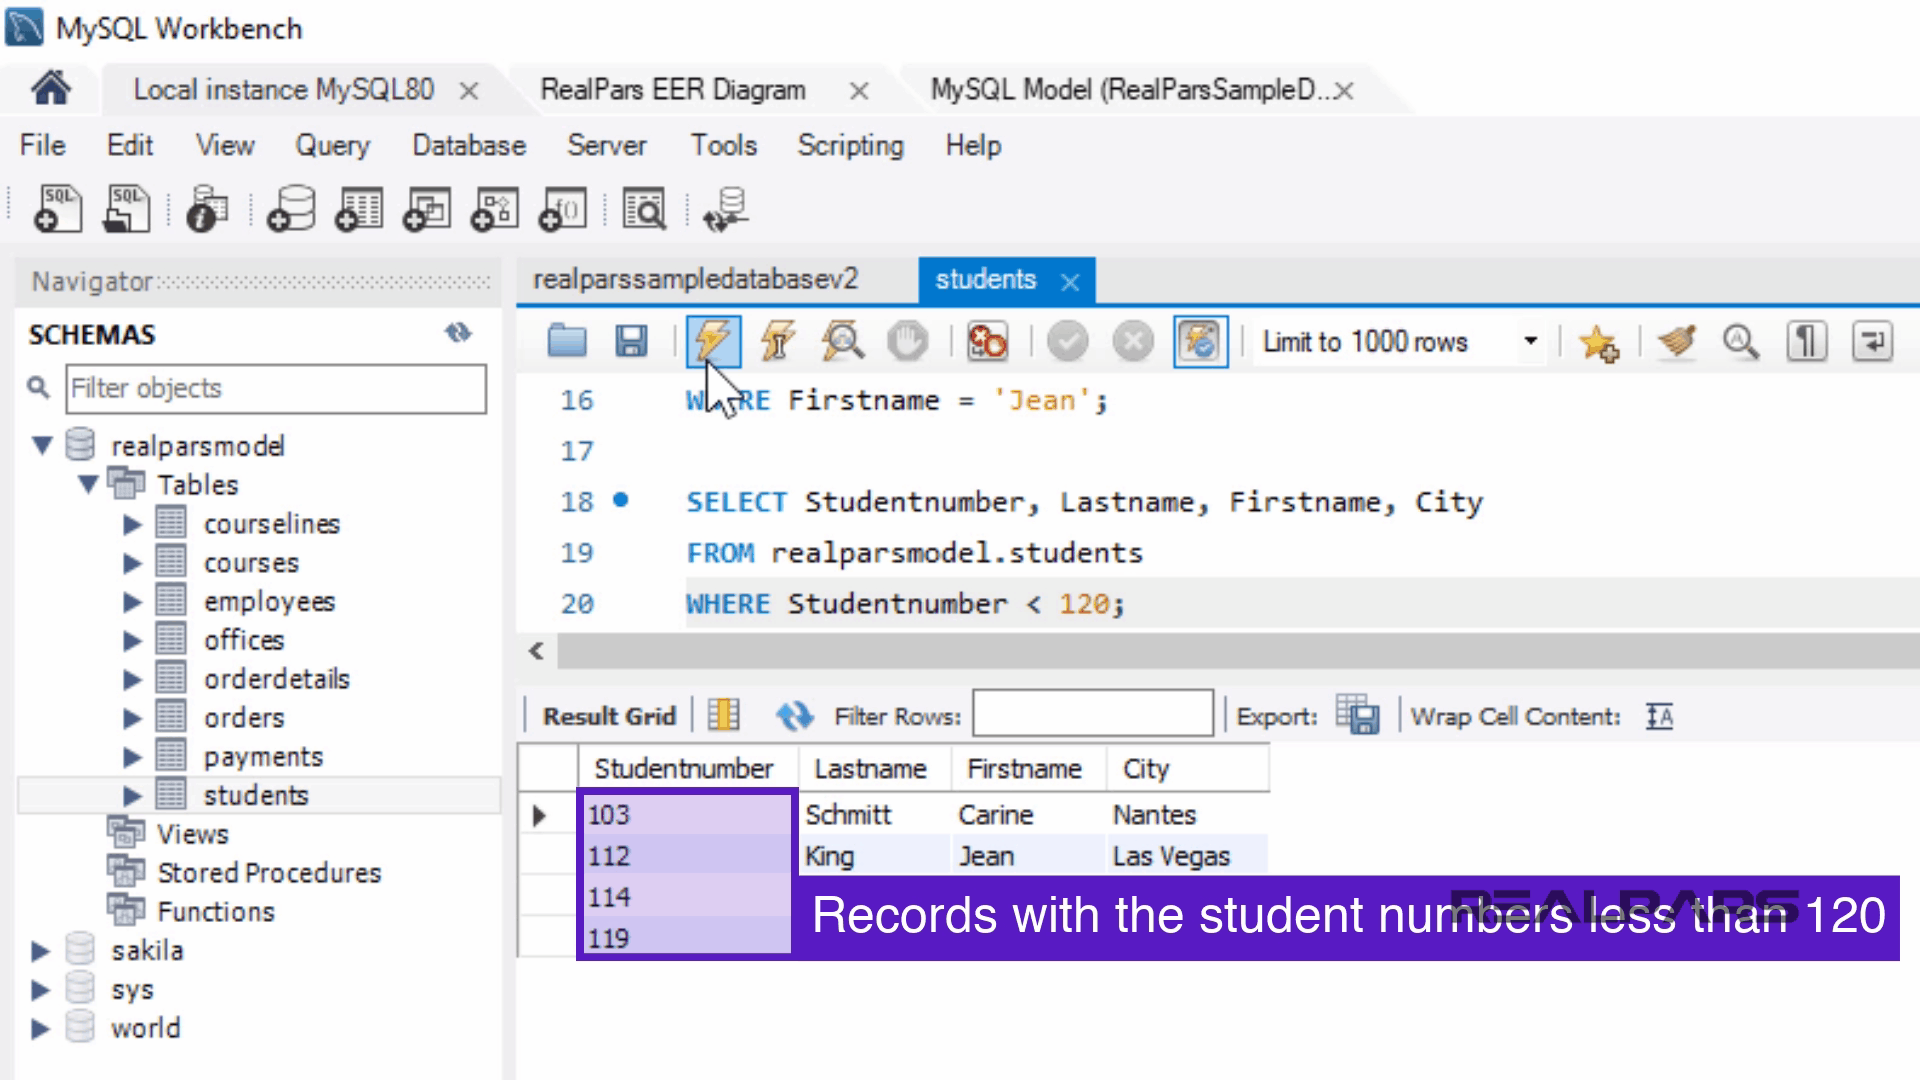Export recordset to external file icon
Viewport: 1920px width, 1080px height.
[x=1358, y=716]
